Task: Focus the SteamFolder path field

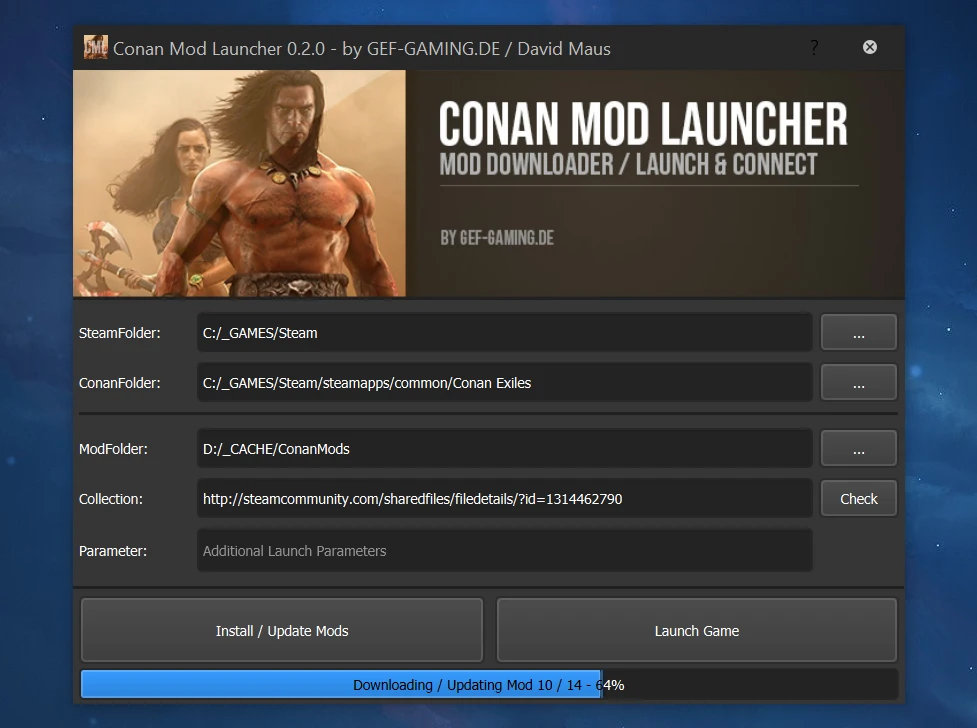Action: 505,332
